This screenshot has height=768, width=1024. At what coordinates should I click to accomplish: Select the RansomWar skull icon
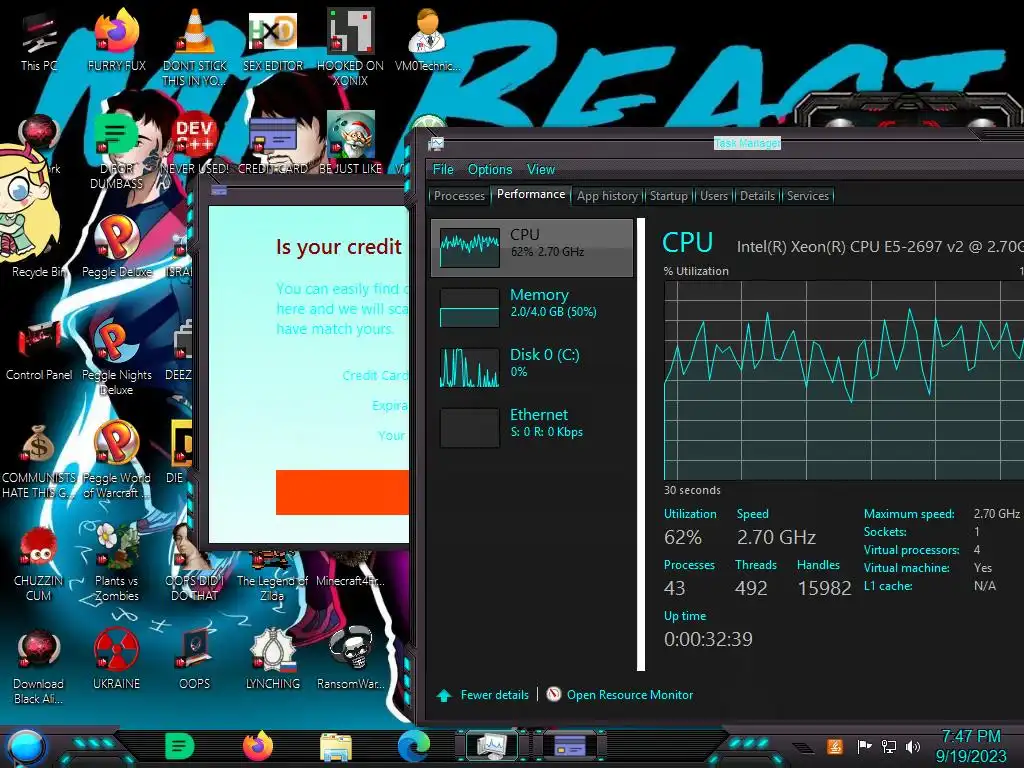point(351,660)
